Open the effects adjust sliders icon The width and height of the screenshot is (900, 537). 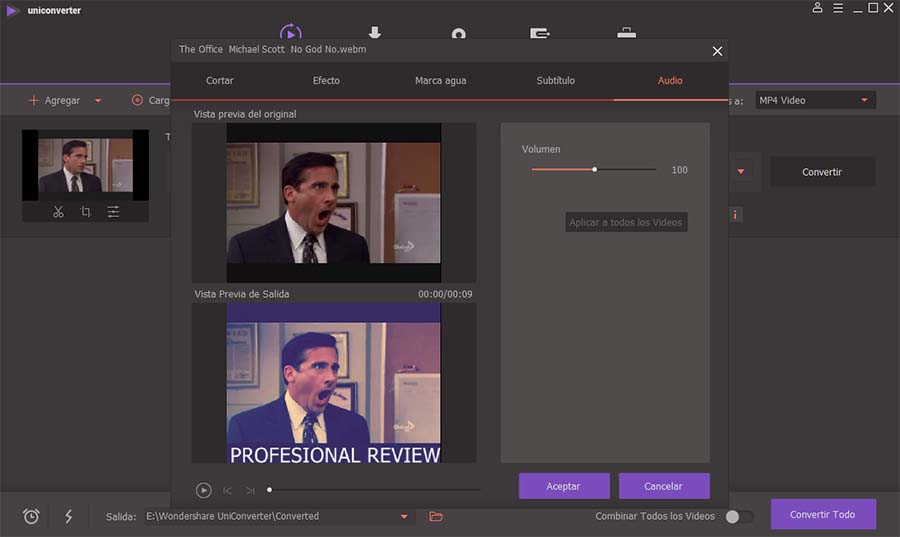pyautogui.click(x=114, y=212)
